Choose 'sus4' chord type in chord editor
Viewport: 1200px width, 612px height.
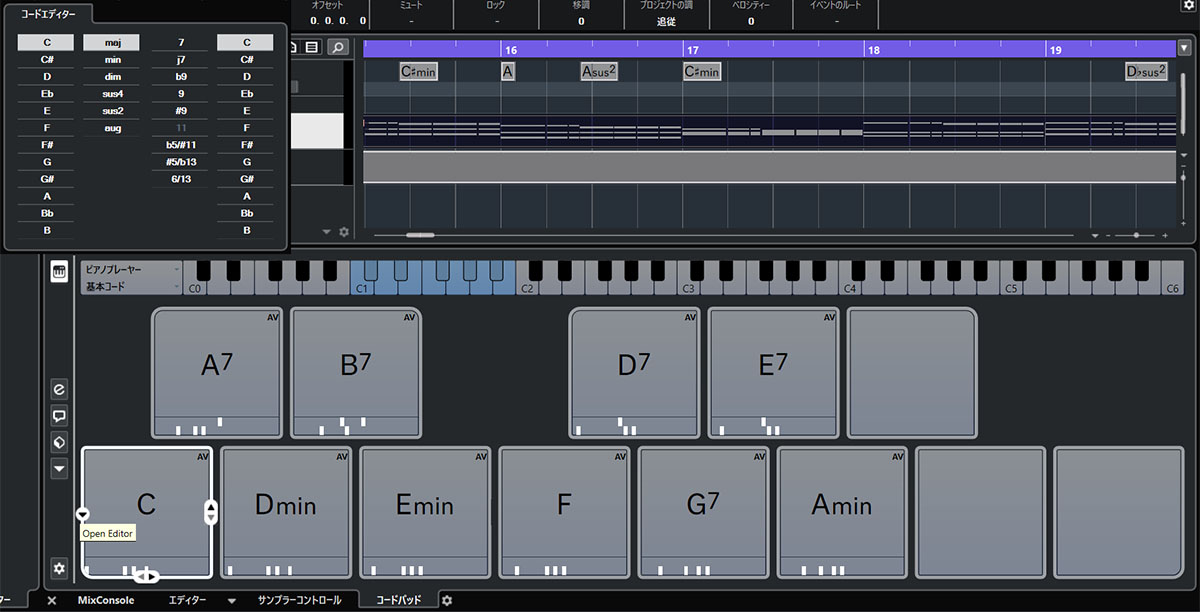113,94
